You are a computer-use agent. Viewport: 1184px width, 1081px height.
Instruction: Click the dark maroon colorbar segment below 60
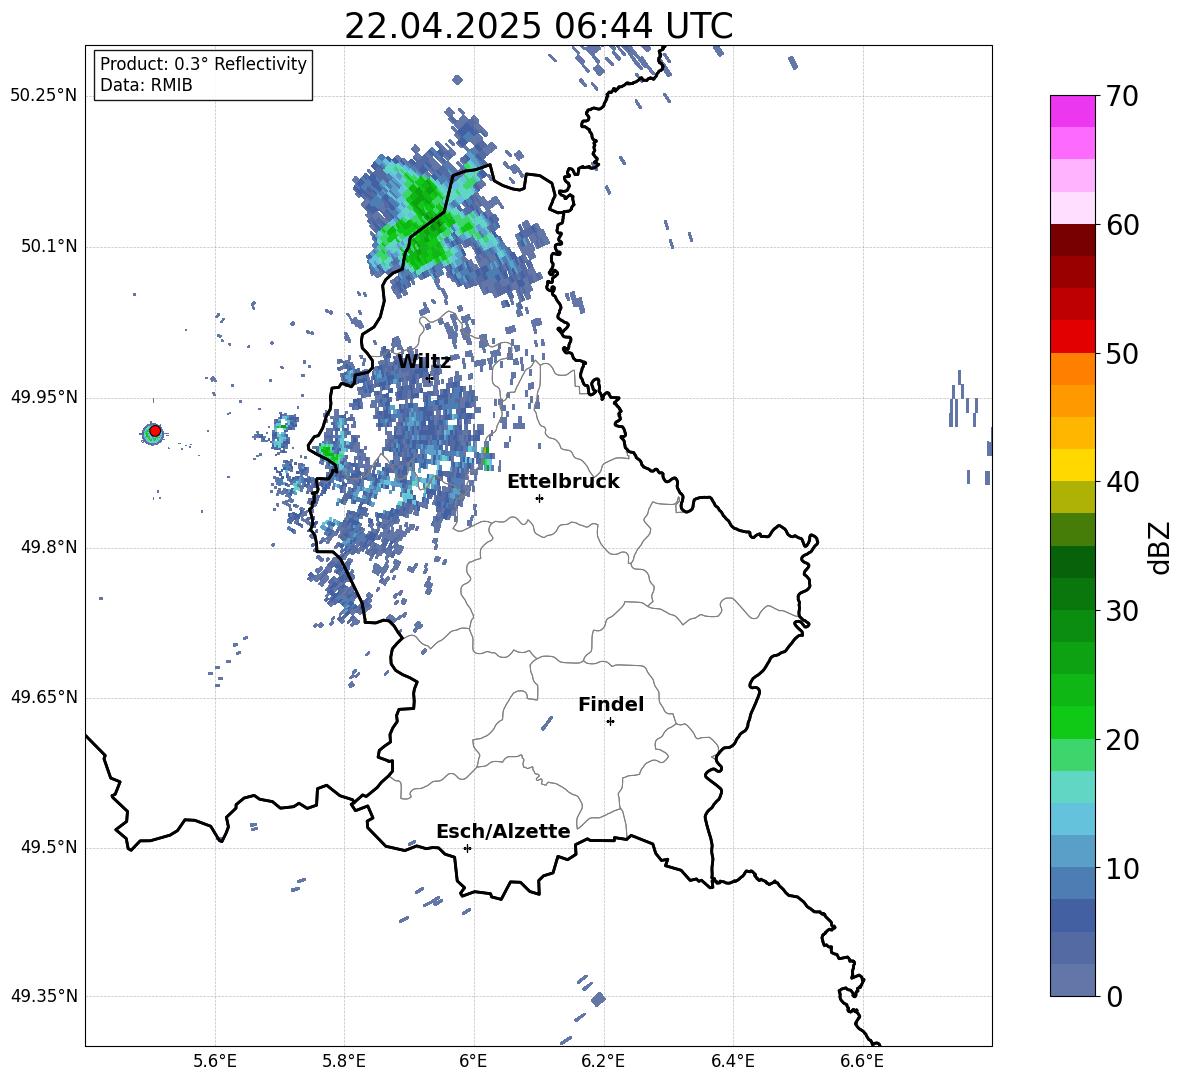[1072, 240]
